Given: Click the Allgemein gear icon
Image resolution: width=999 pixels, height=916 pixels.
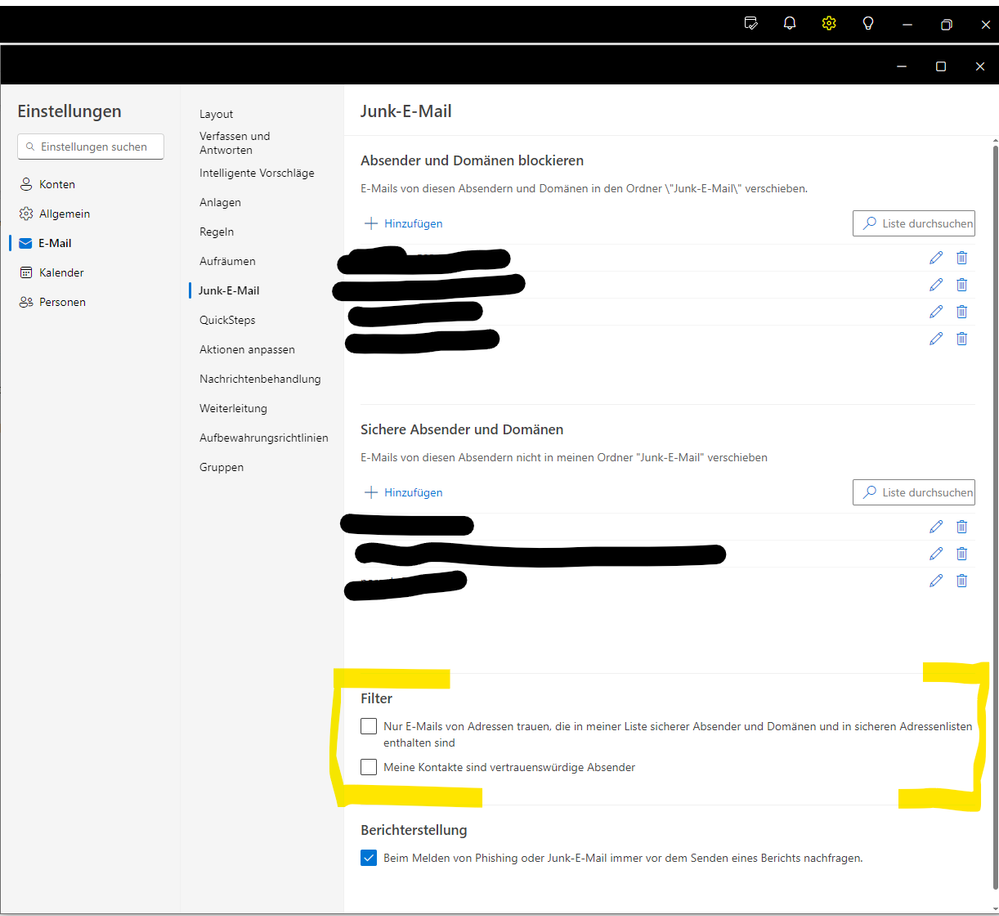Looking at the screenshot, I should pyautogui.click(x=26, y=213).
